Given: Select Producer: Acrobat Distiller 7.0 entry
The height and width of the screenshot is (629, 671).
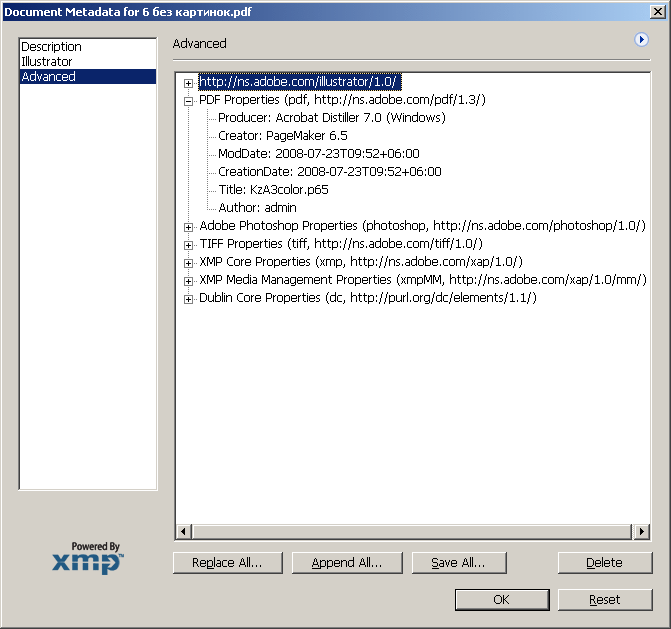Looking at the screenshot, I should point(332,118).
